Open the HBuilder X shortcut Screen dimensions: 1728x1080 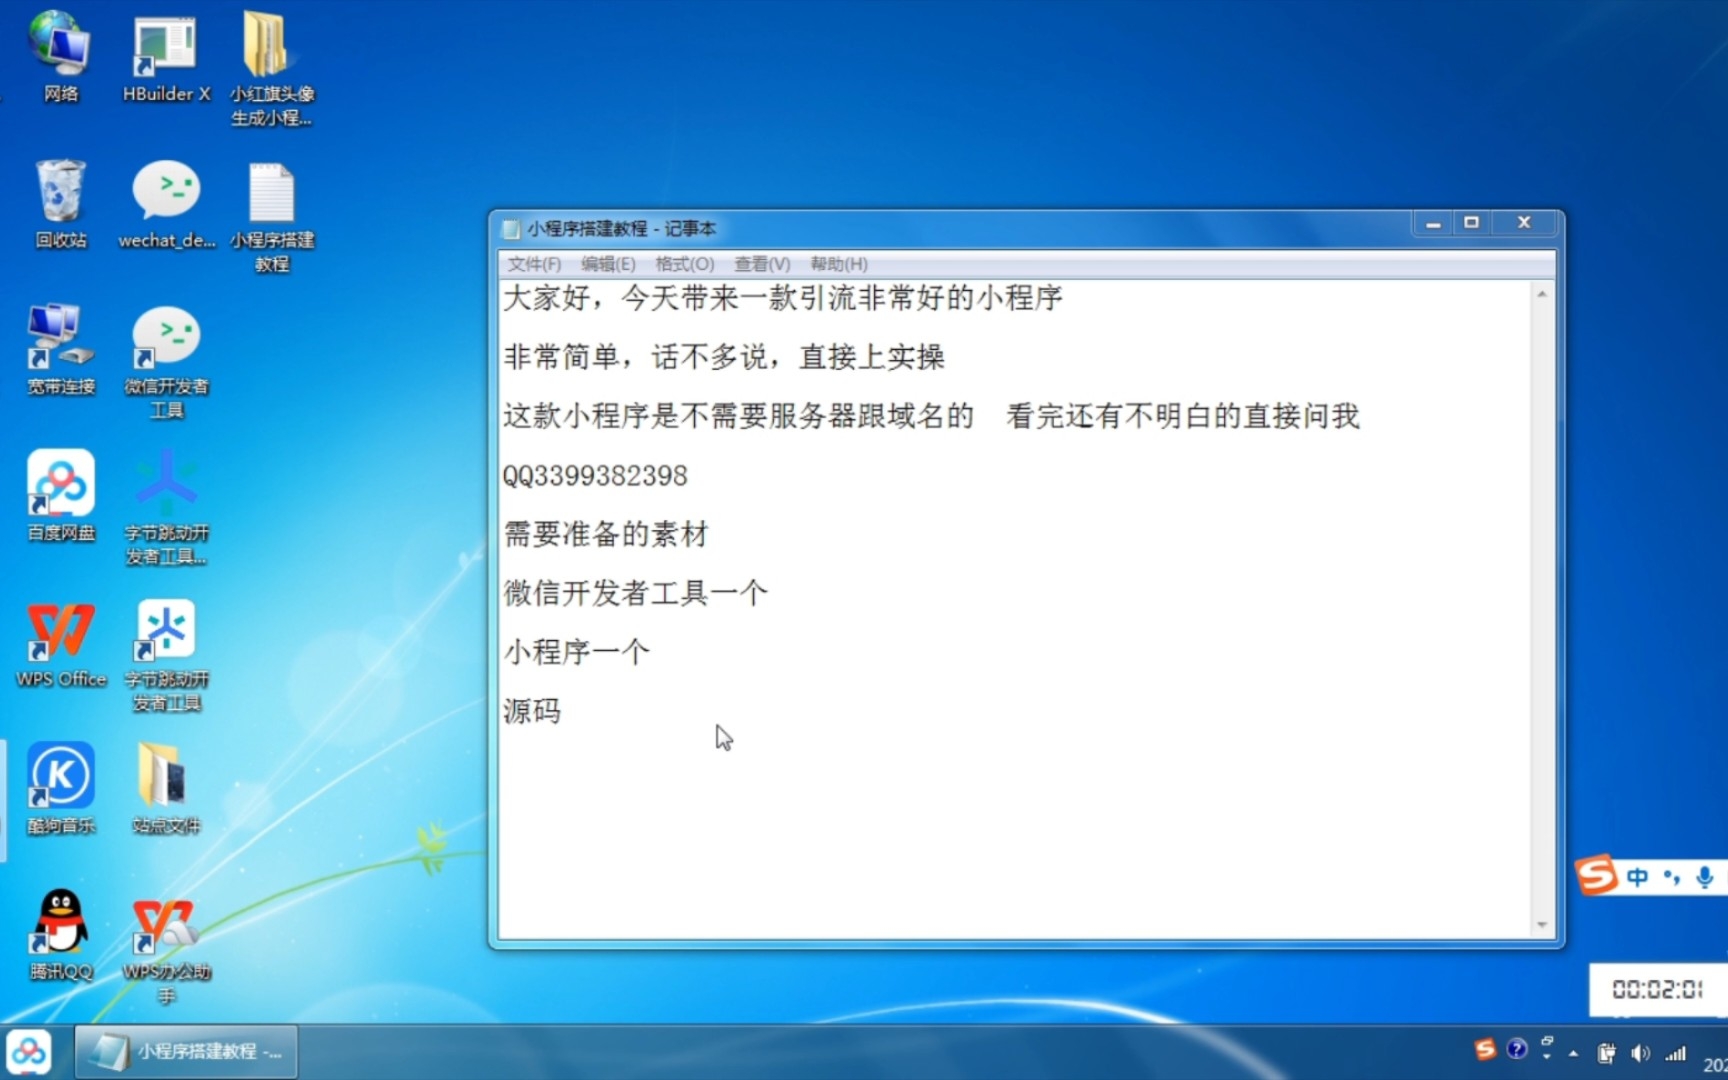[166, 58]
